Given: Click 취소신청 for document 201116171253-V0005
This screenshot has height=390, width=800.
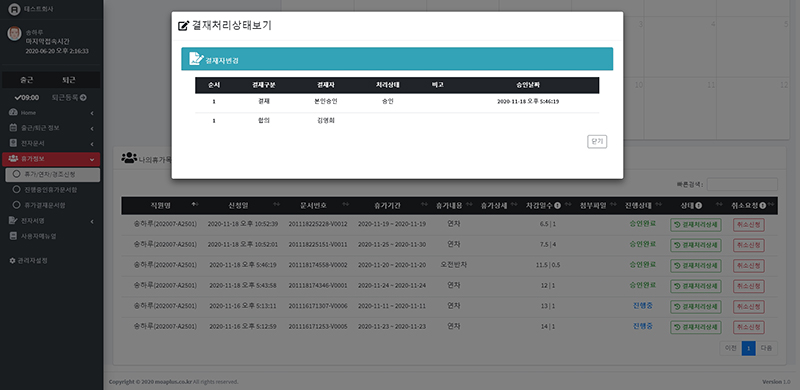Looking at the screenshot, I should pyautogui.click(x=748, y=327).
